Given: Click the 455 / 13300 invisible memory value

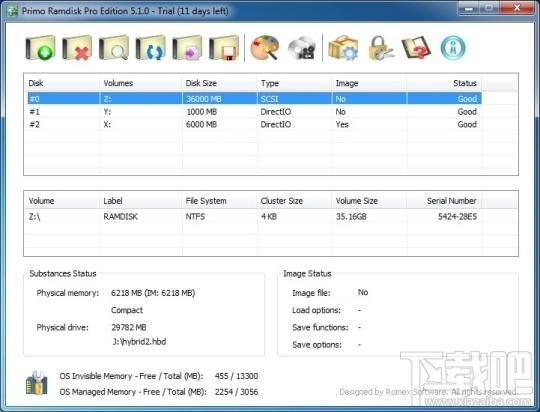Looking at the screenshot, I should [236, 376].
